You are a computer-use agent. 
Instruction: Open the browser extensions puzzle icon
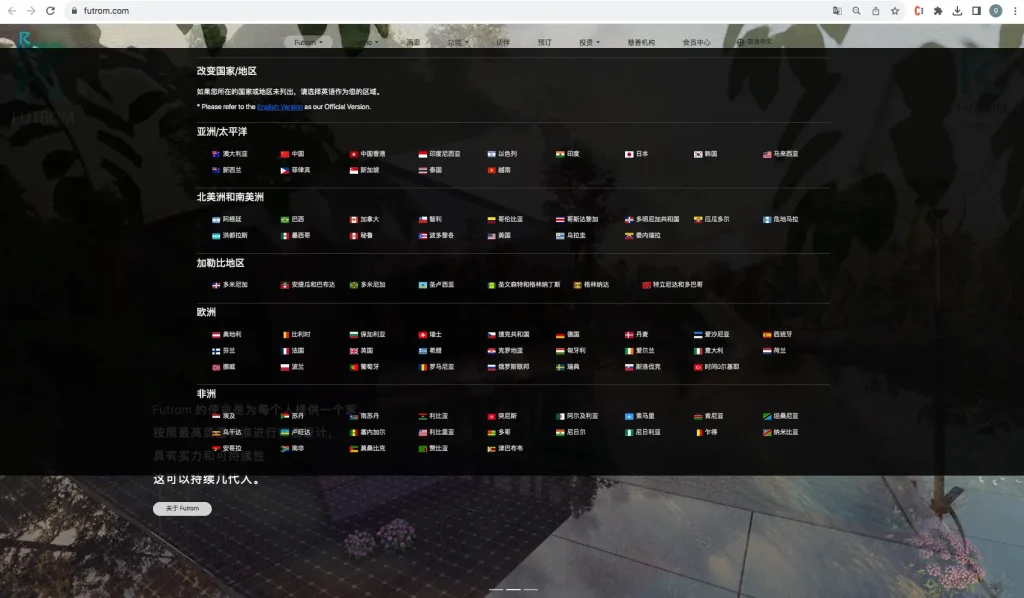coord(938,11)
